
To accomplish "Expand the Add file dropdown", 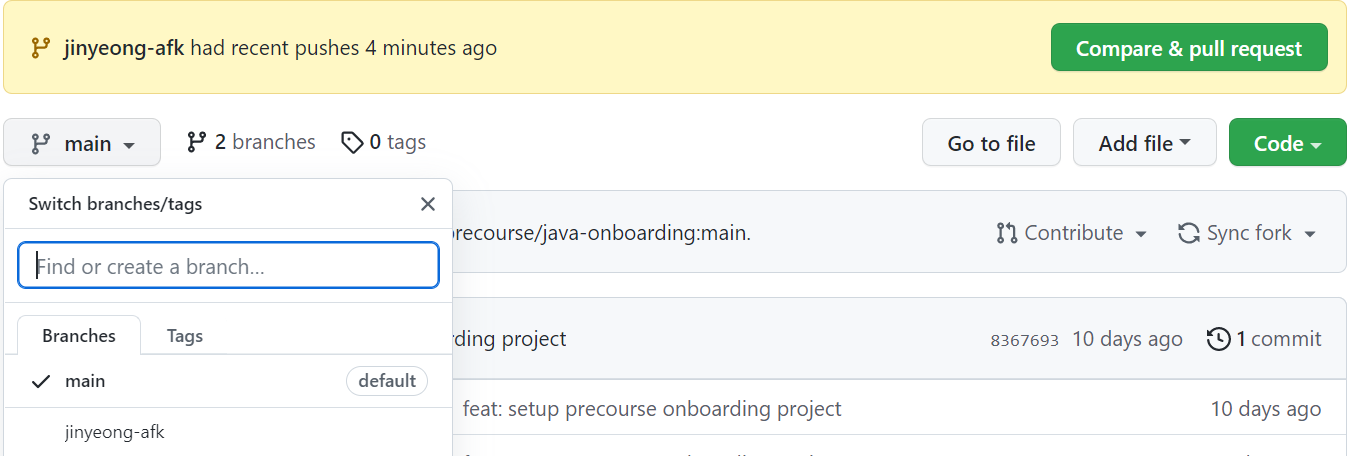I will [x=1144, y=143].
